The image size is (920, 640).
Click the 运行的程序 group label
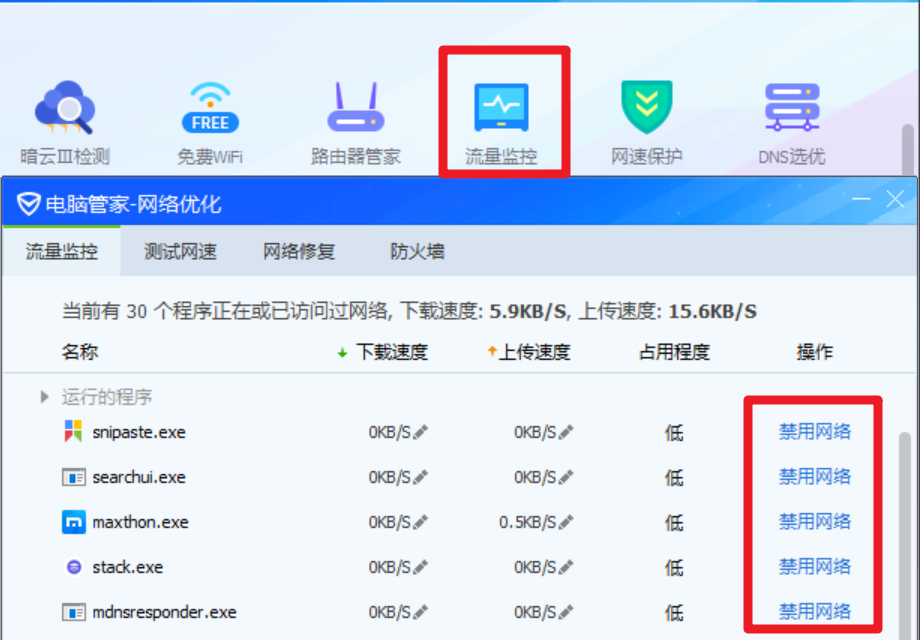tap(107, 397)
